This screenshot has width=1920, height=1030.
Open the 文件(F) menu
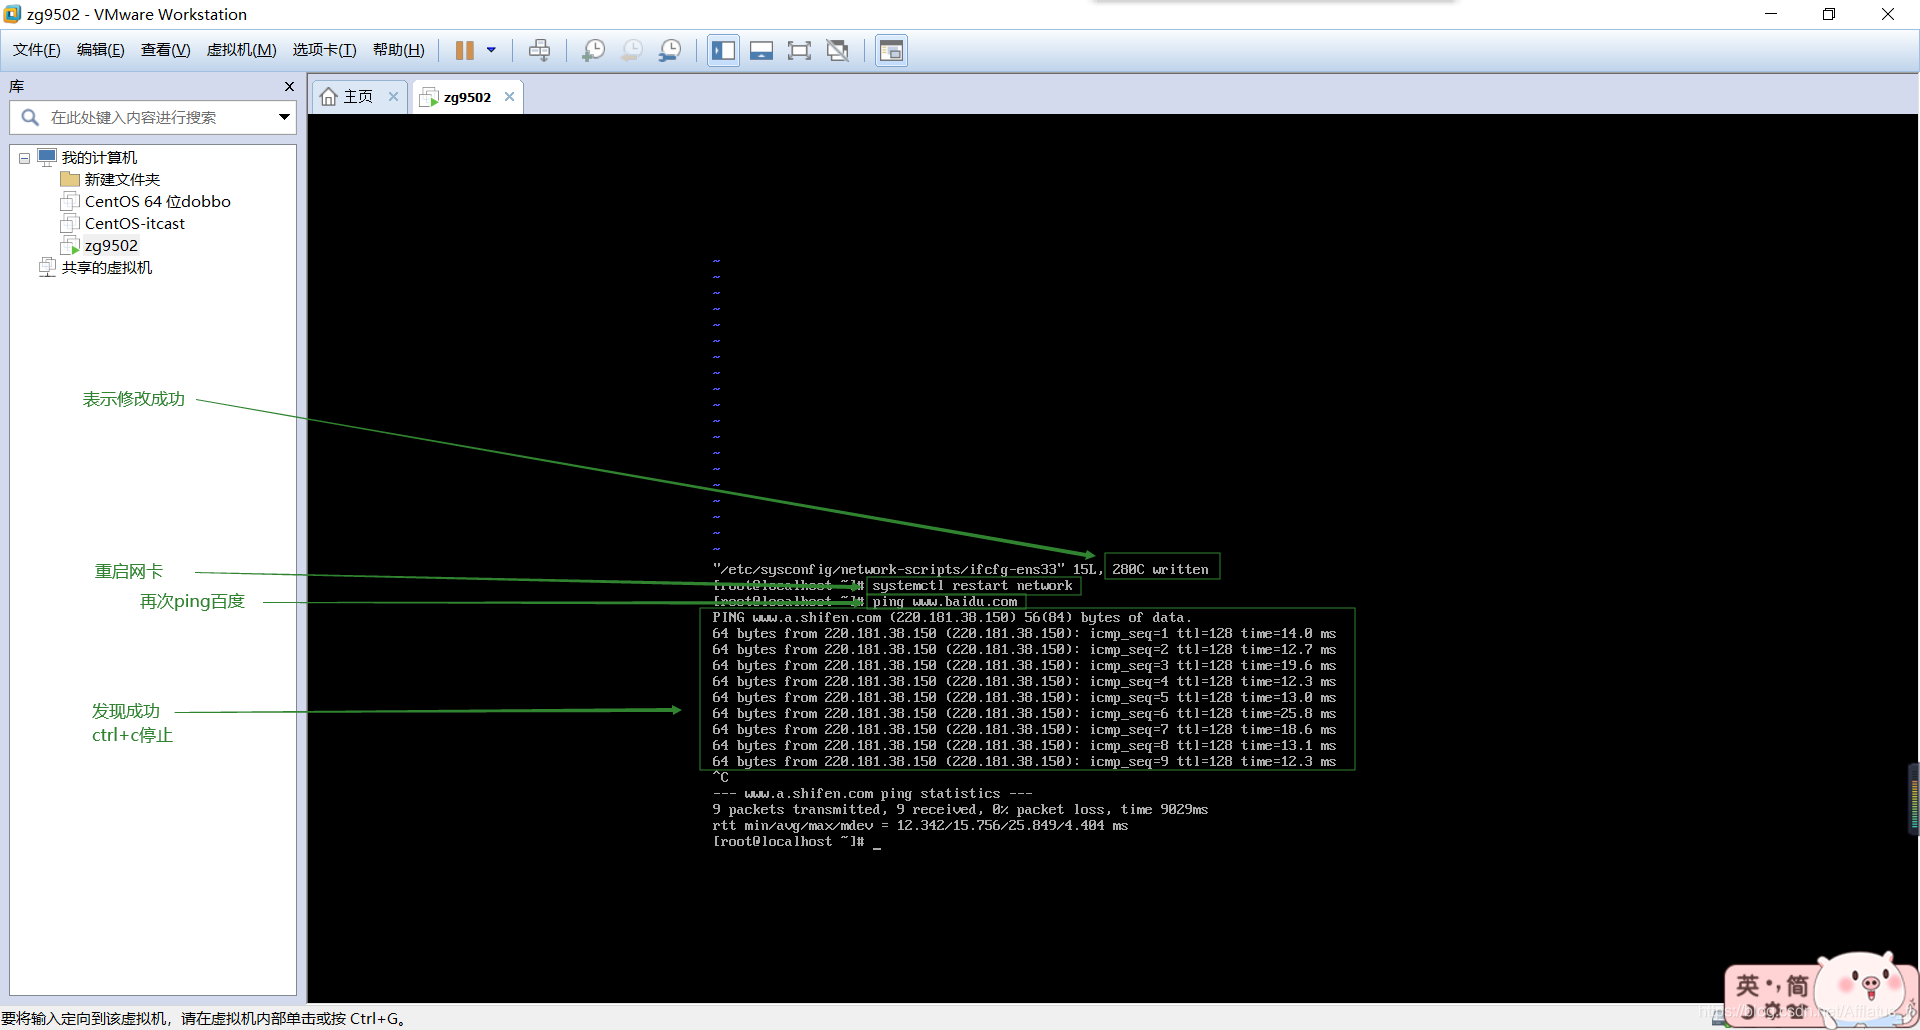coord(36,50)
